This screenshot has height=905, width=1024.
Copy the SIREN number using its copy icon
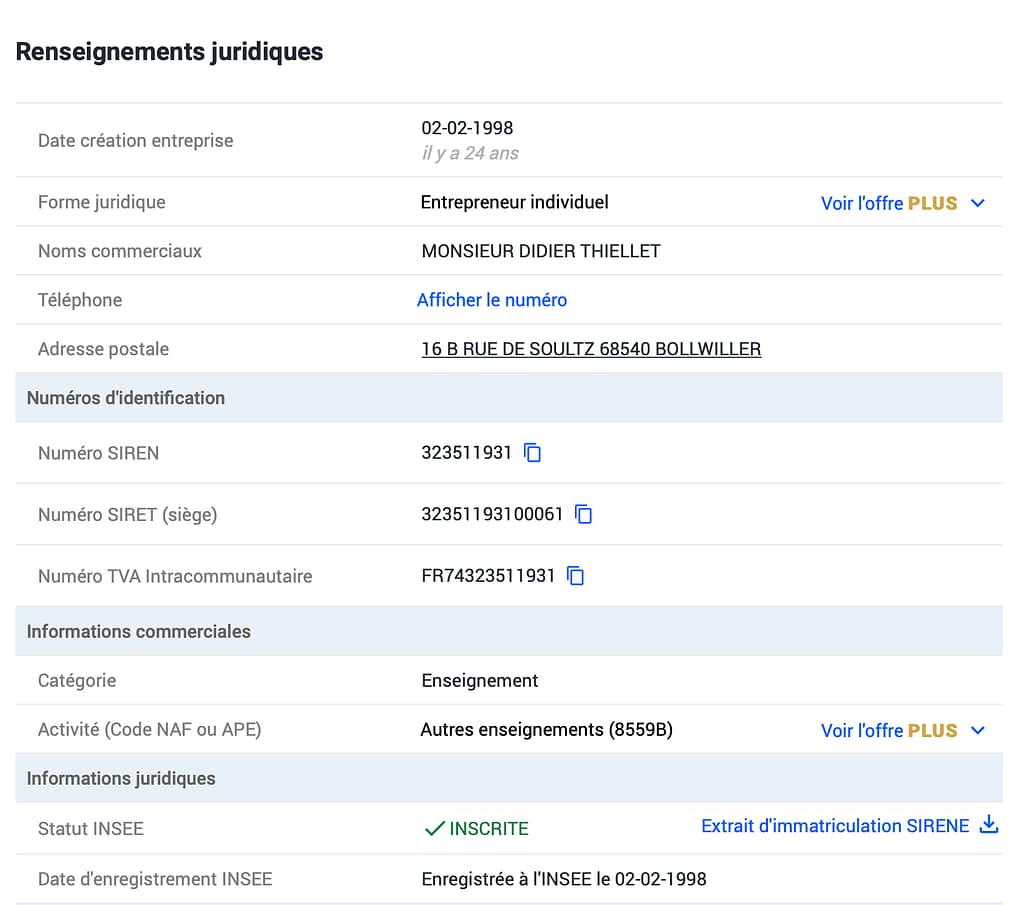tap(533, 453)
